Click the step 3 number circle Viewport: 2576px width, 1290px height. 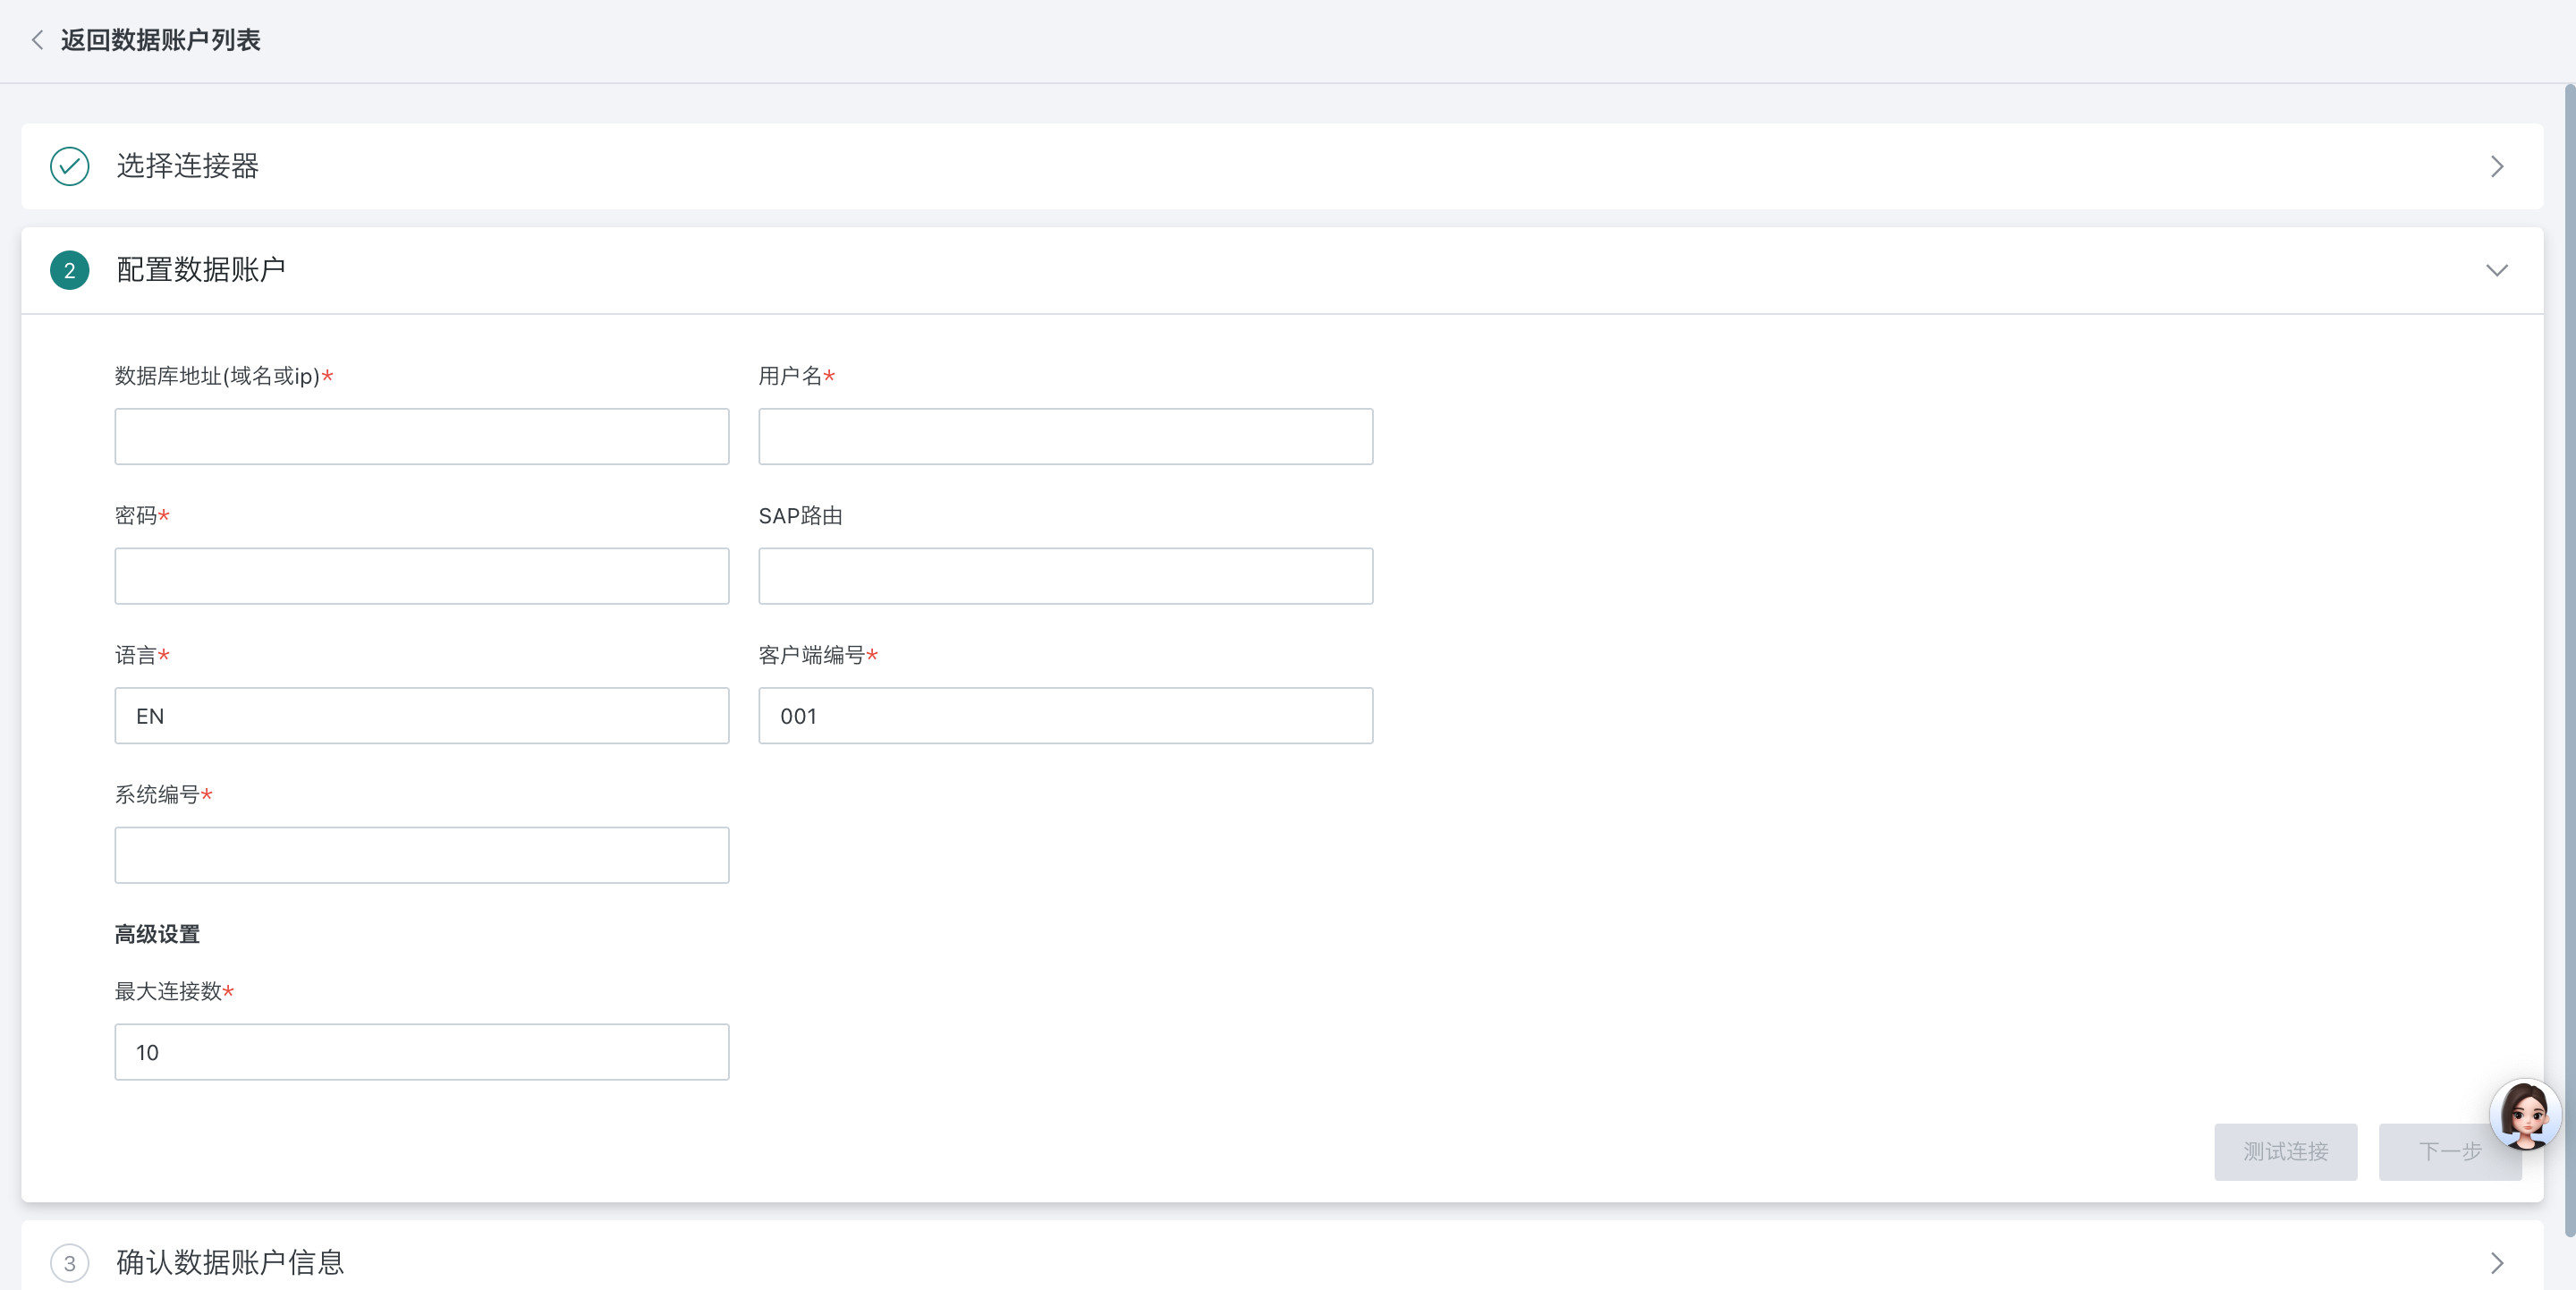pos(69,1262)
